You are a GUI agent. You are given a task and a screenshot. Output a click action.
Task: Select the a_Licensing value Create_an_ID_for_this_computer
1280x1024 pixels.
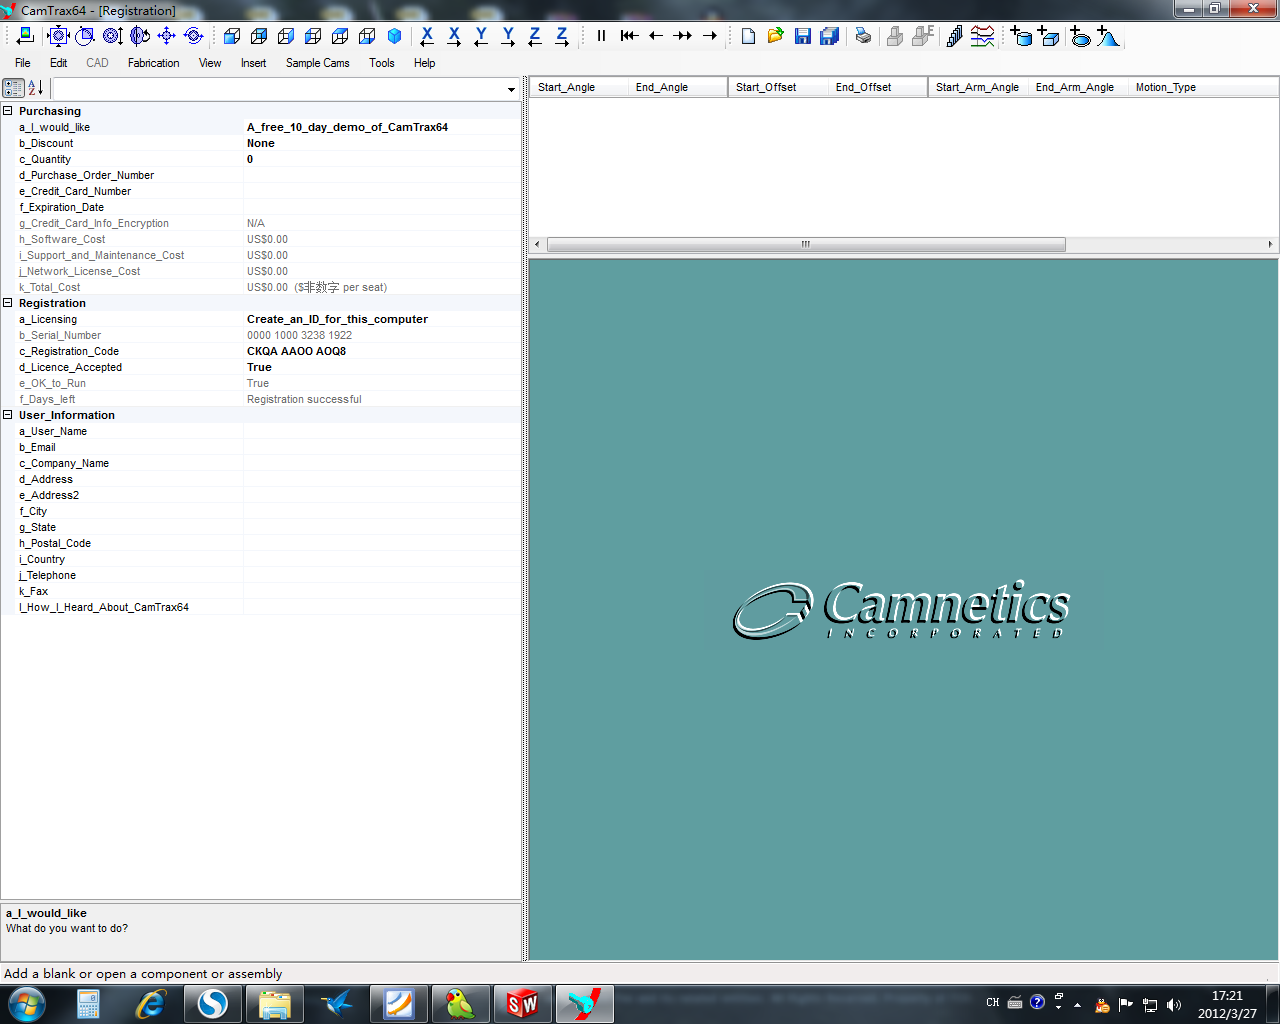[338, 319]
